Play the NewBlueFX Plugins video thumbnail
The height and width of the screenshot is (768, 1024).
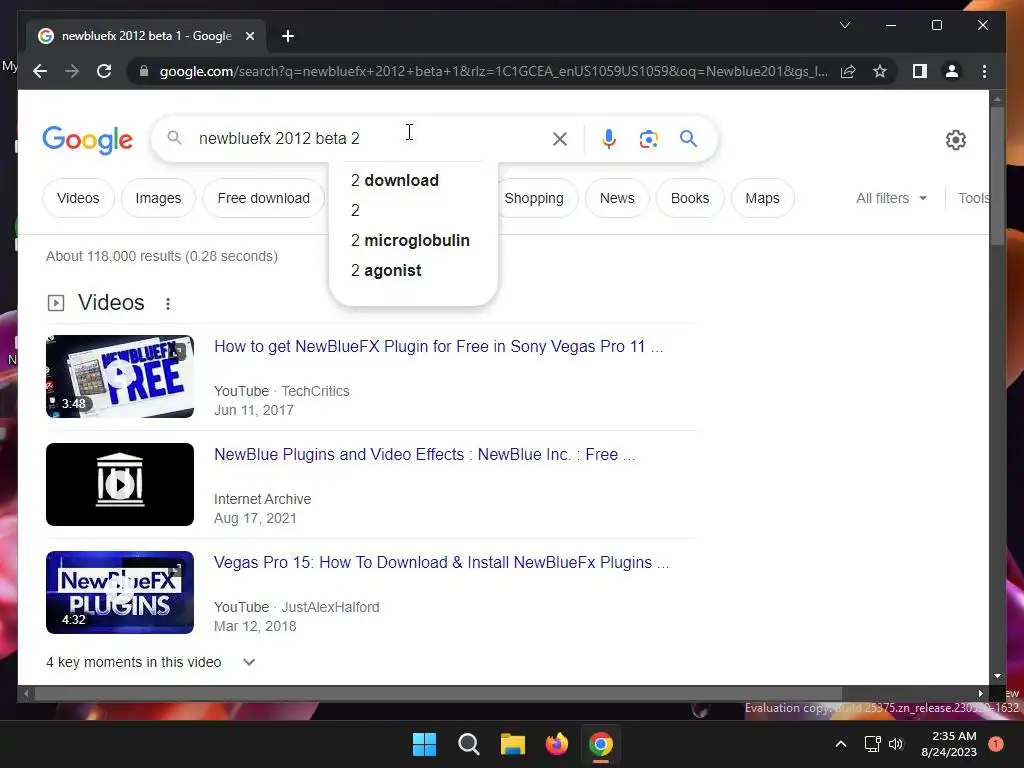click(120, 592)
